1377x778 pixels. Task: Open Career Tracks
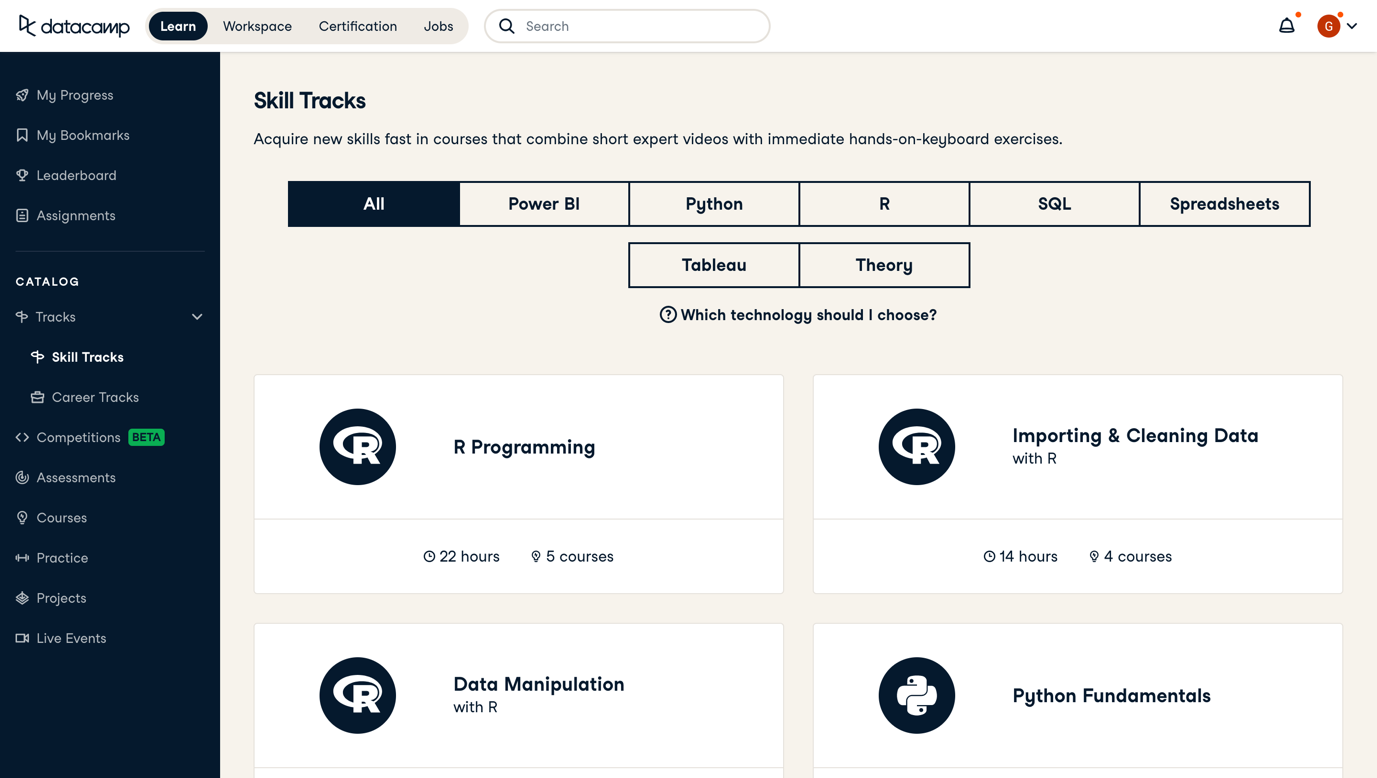pos(95,397)
